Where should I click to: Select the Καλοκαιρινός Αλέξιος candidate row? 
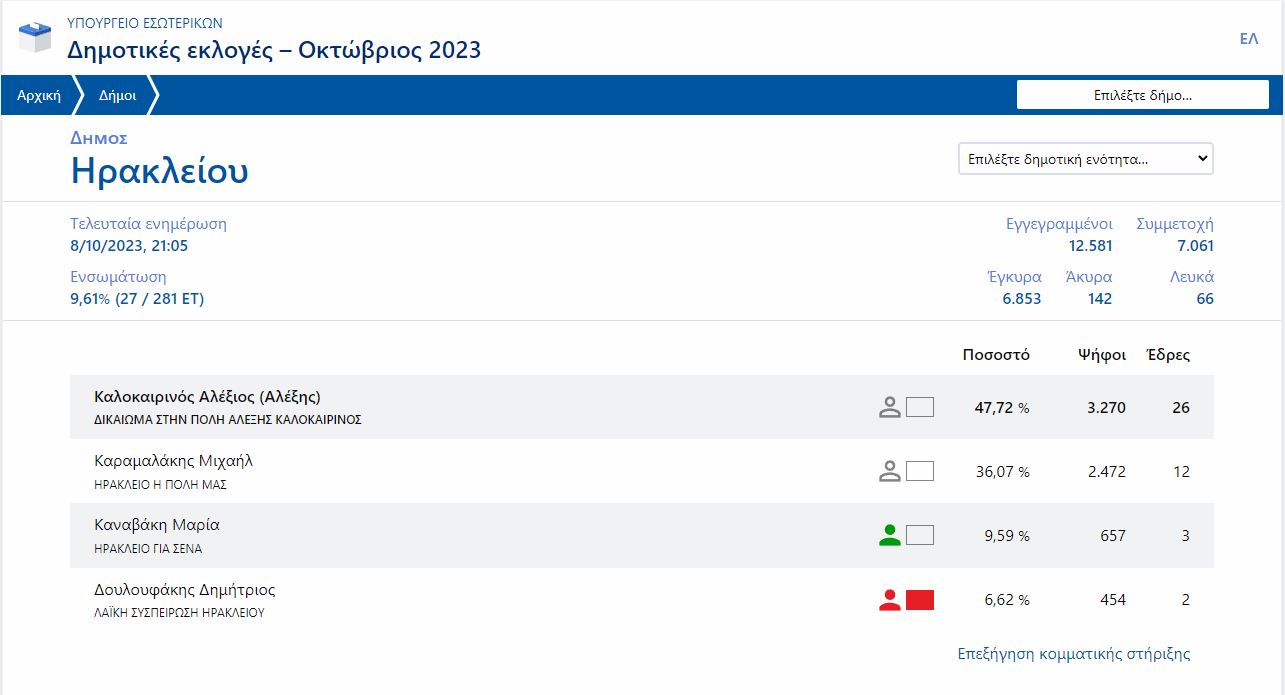pyautogui.click(x=207, y=397)
